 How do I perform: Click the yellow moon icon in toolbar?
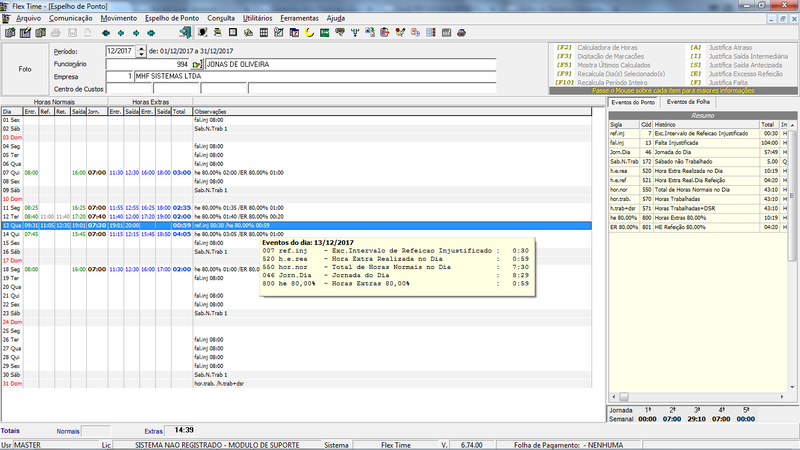309,33
